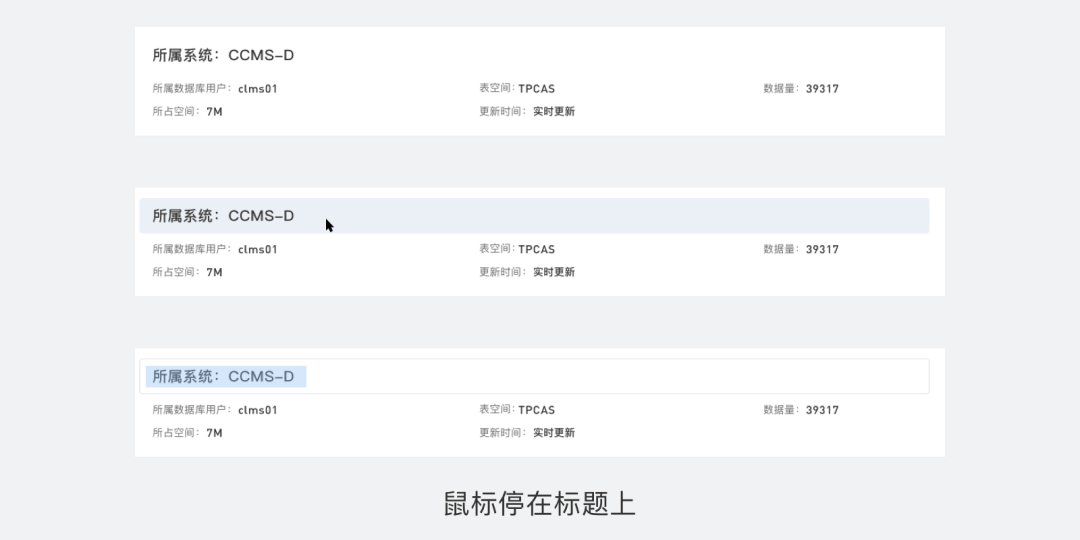The height and width of the screenshot is (540, 1080).
Task: Click clms01 value in the first plain card
Action: pos(258,89)
